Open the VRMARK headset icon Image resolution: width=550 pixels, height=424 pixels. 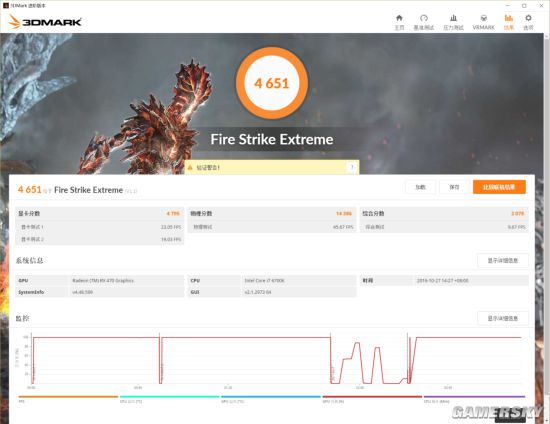click(483, 22)
